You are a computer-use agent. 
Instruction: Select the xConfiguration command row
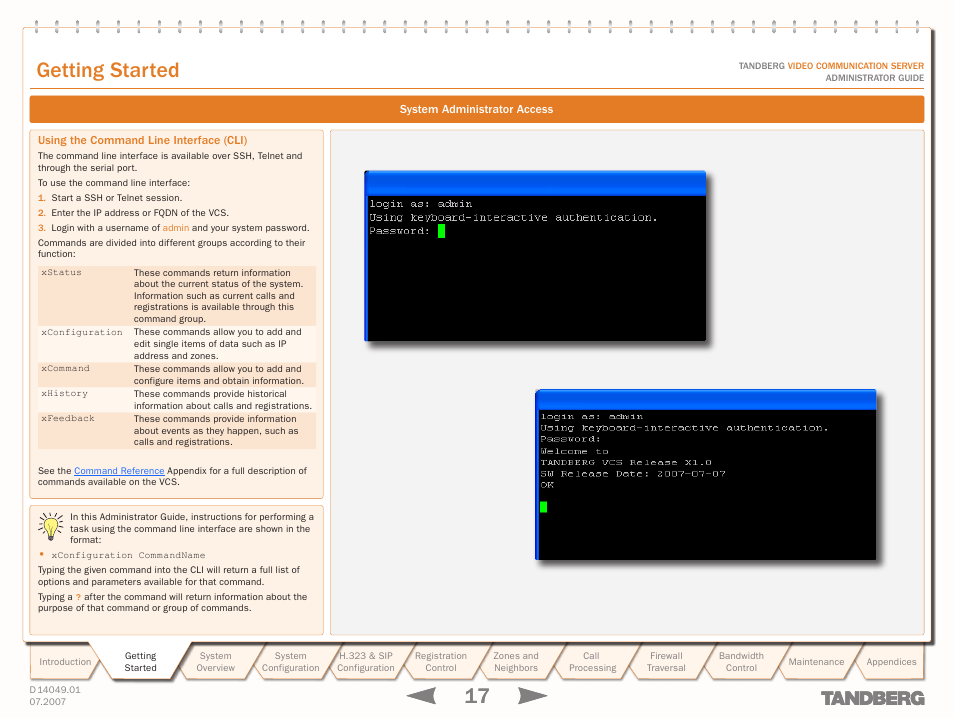177,344
